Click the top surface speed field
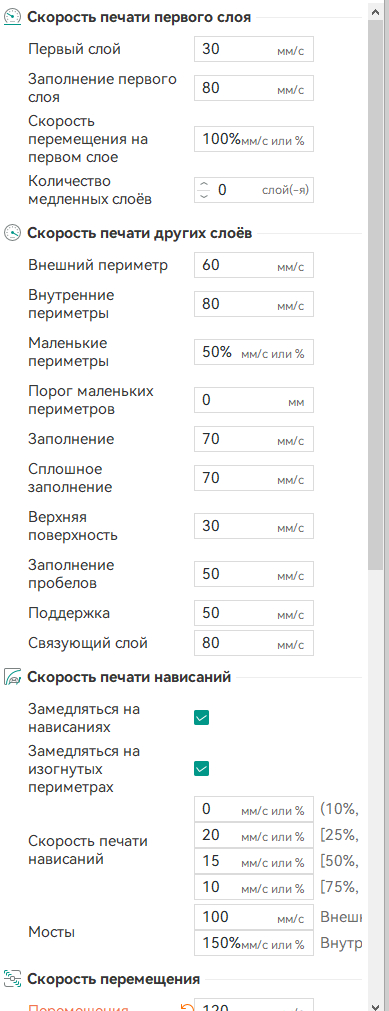 point(254,526)
